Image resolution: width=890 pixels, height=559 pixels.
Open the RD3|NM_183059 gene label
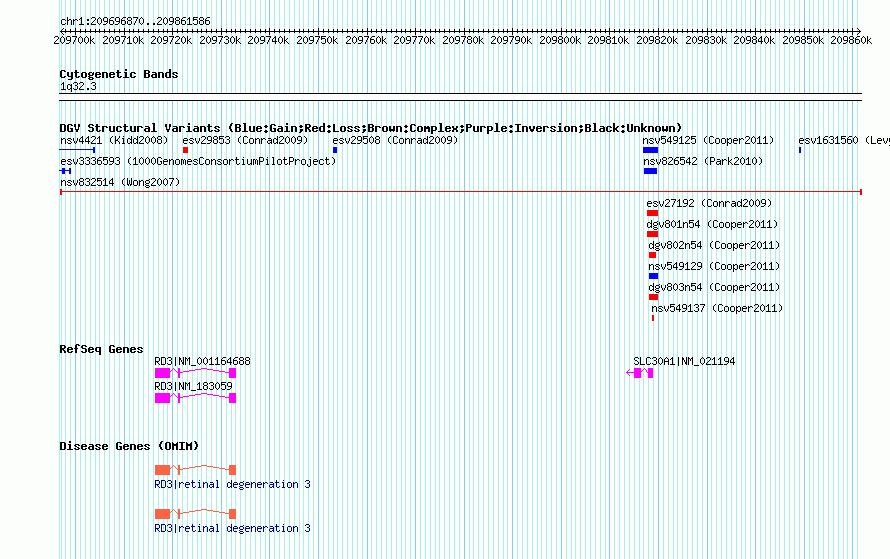[194, 386]
